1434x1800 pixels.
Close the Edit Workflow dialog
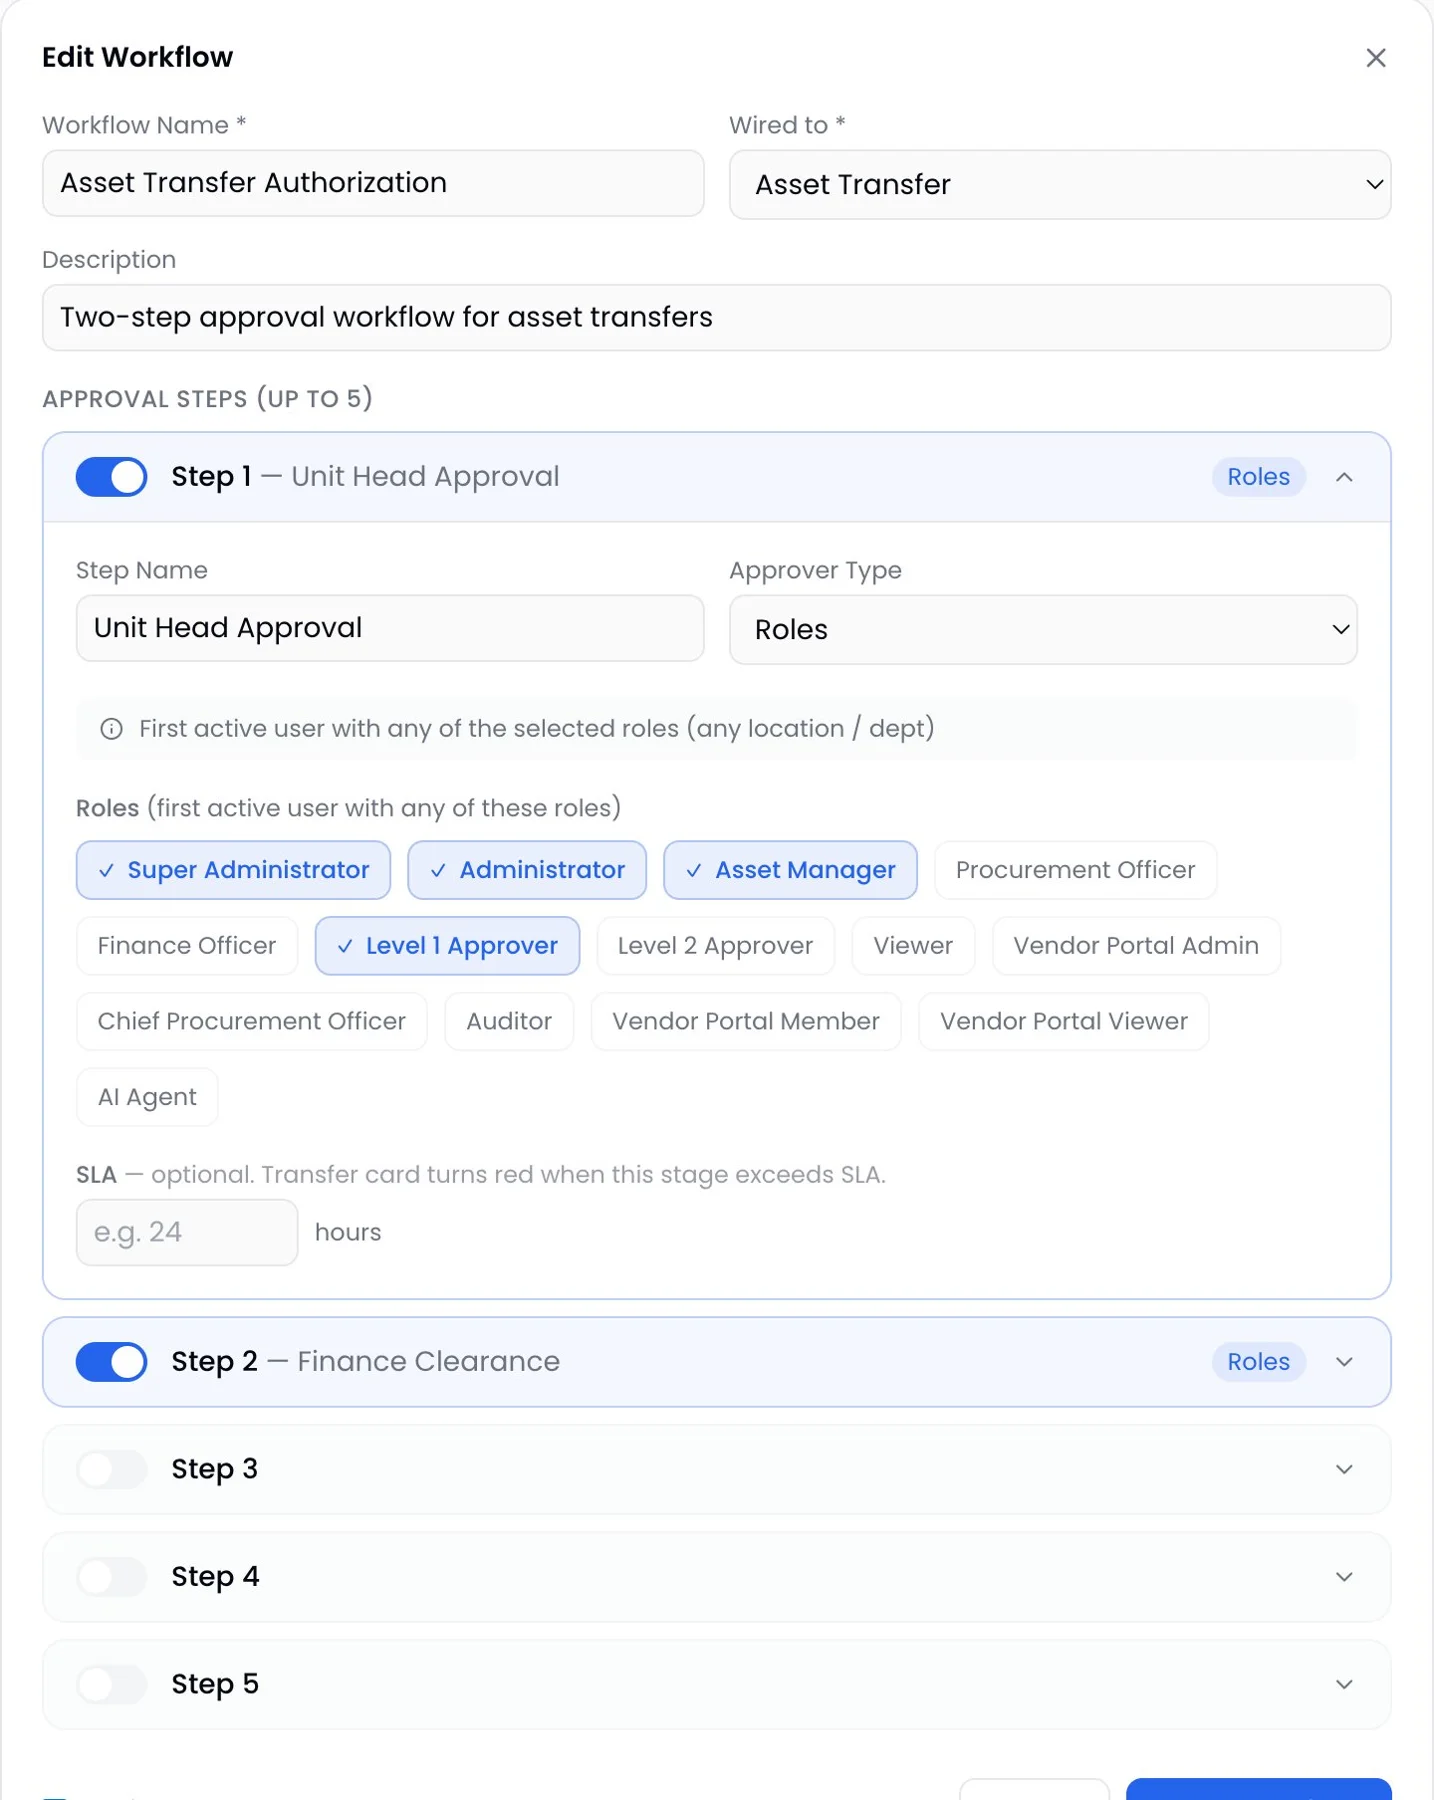(x=1376, y=58)
